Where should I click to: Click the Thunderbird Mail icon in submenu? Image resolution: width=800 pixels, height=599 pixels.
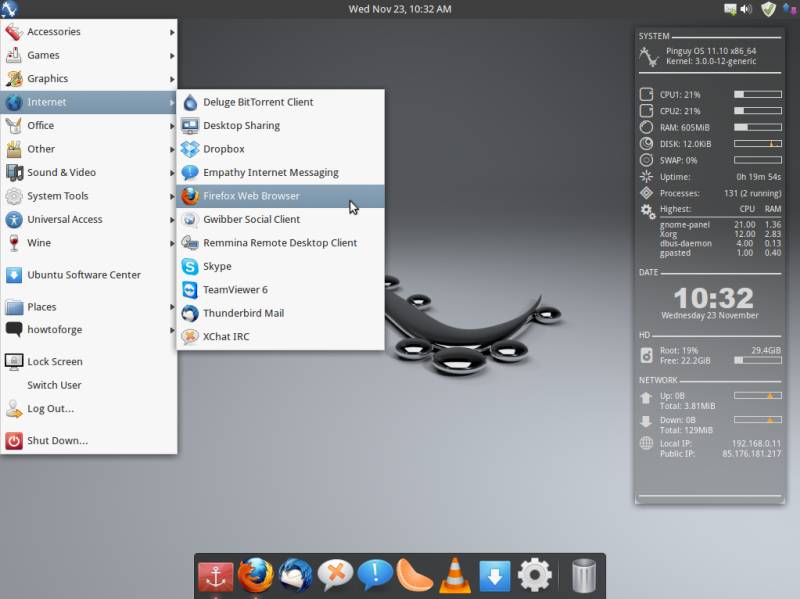[x=190, y=313]
